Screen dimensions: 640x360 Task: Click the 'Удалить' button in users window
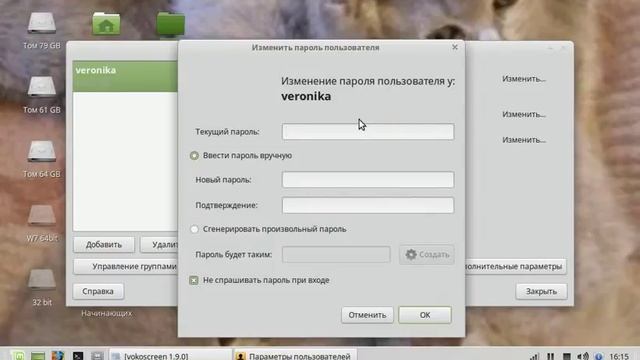point(159,244)
